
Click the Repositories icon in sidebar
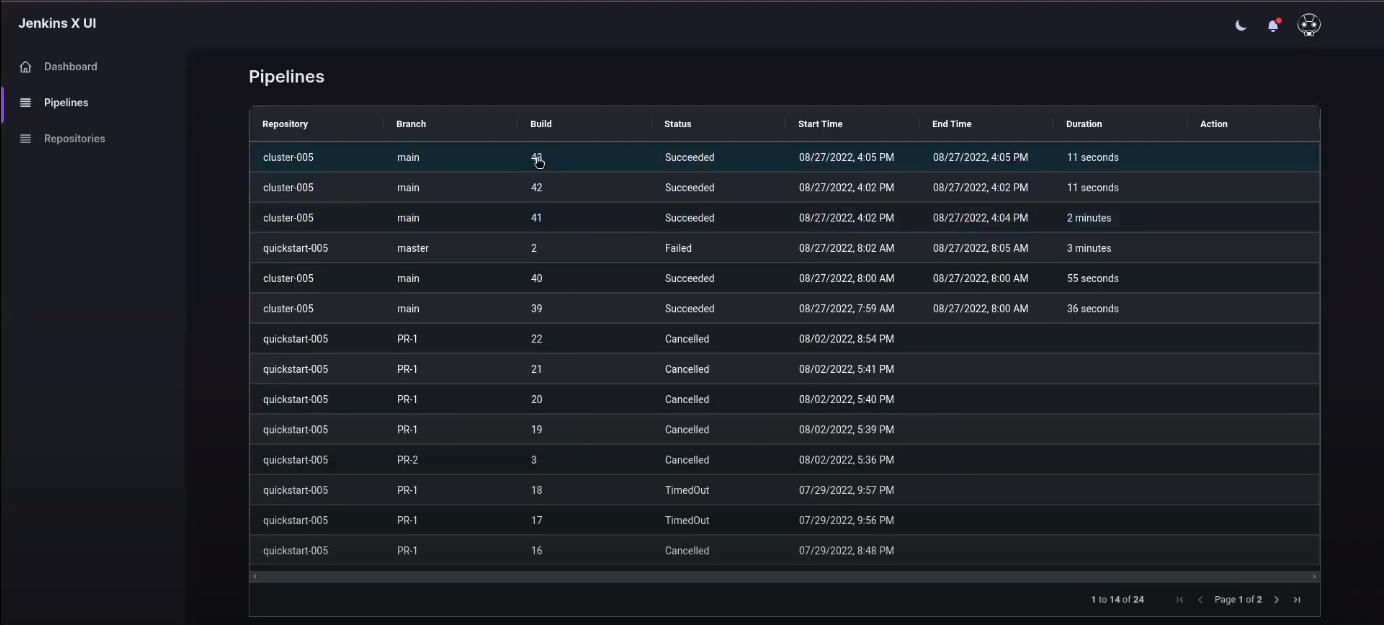coord(25,138)
